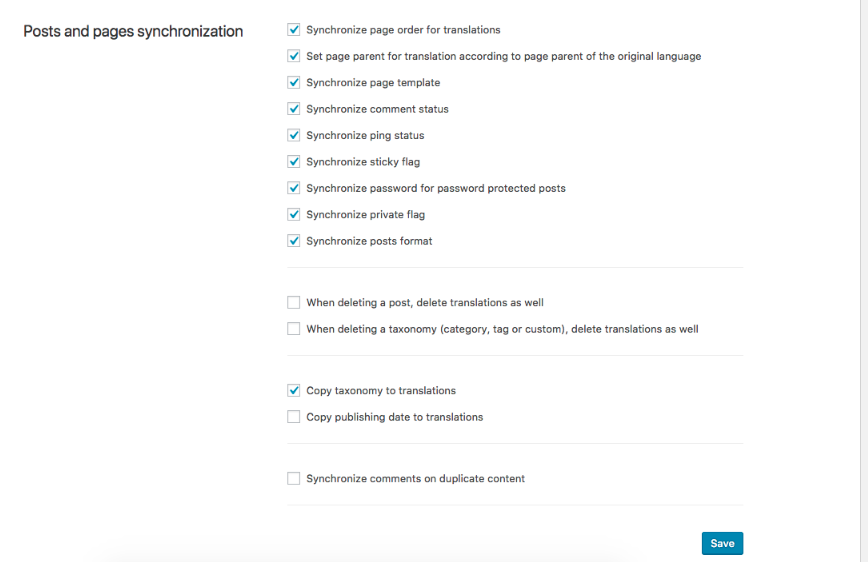Enable Copy publishing date to translations
This screenshot has width=868, height=562.
pyautogui.click(x=294, y=417)
